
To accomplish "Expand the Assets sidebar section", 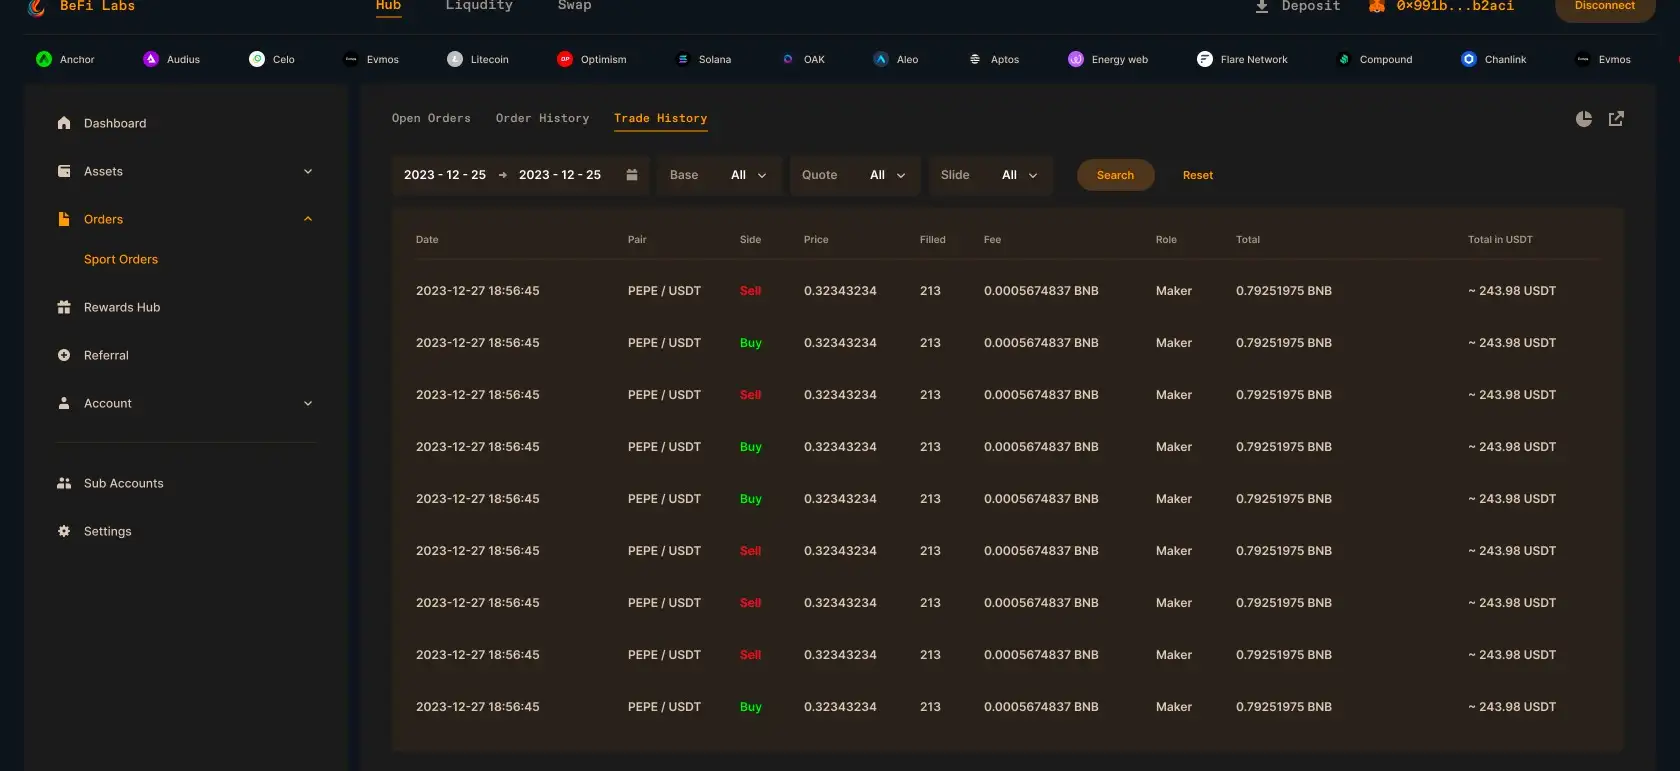I will coord(308,171).
